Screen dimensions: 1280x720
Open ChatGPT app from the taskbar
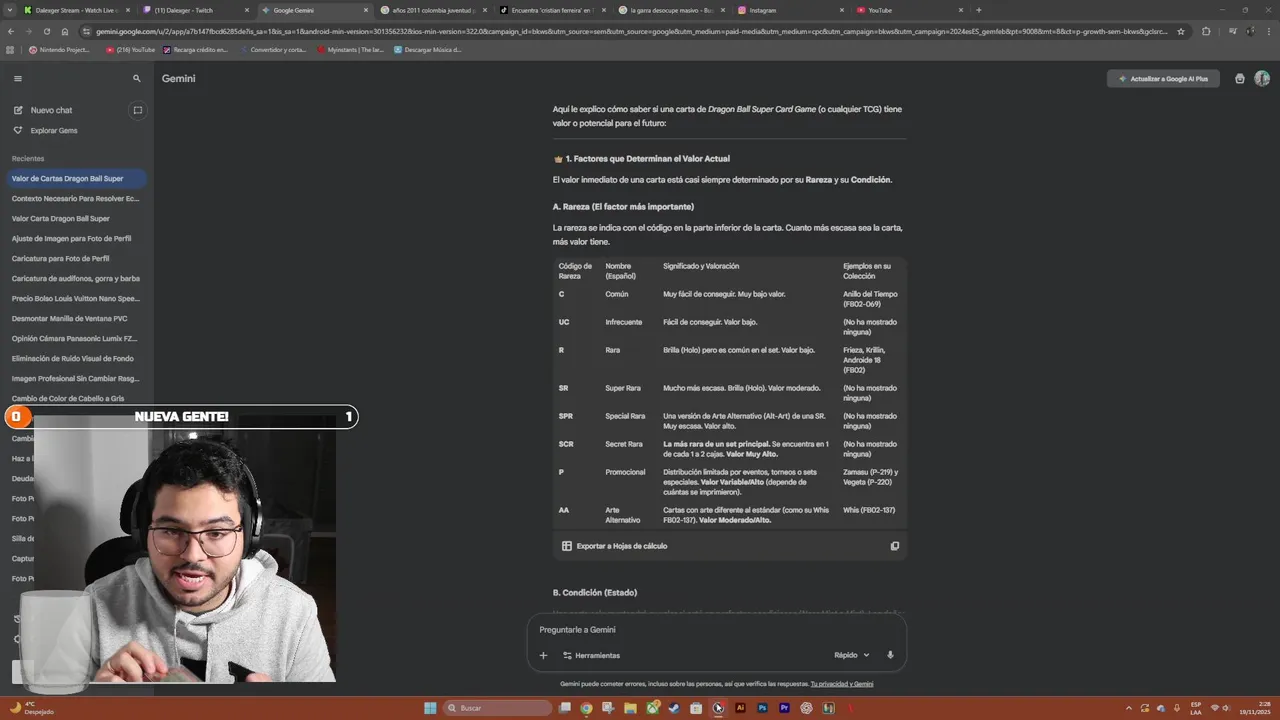tap(806, 708)
